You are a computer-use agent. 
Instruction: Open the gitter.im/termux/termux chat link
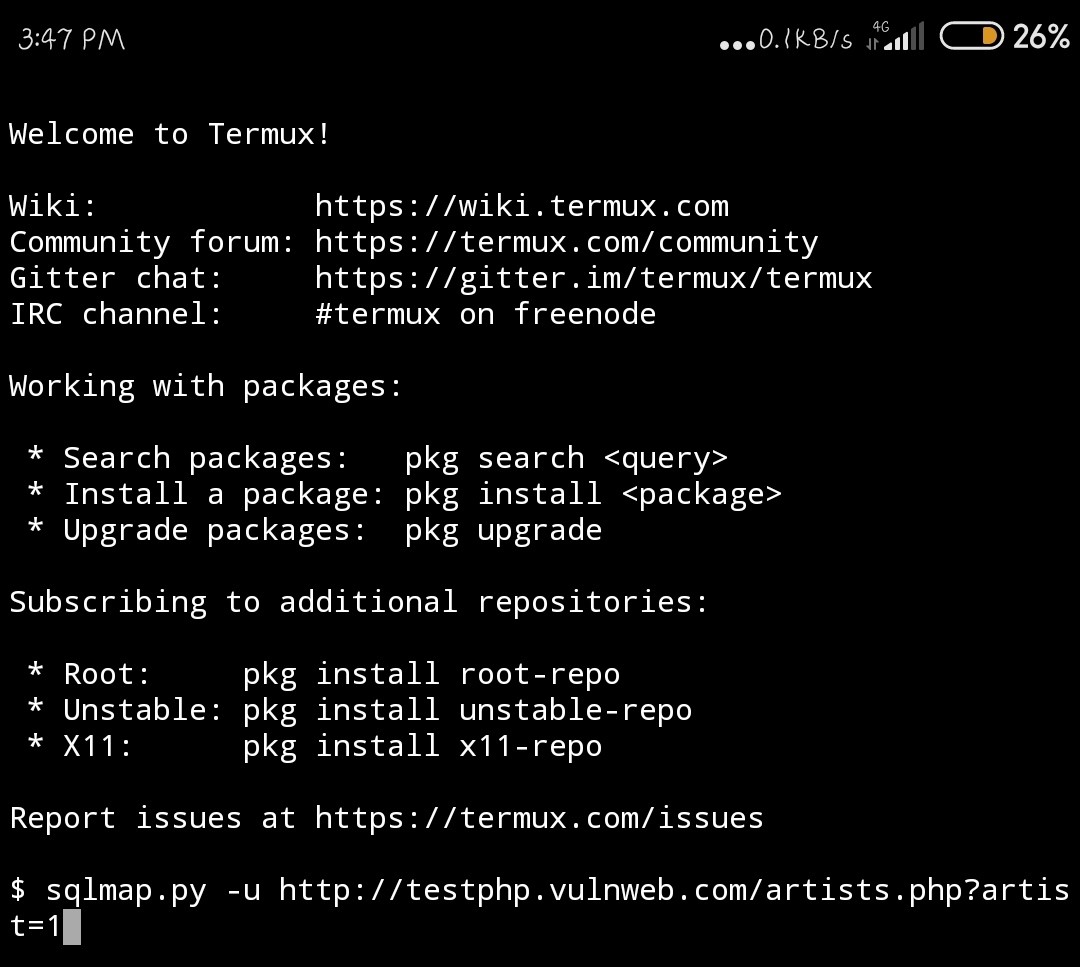click(593, 278)
